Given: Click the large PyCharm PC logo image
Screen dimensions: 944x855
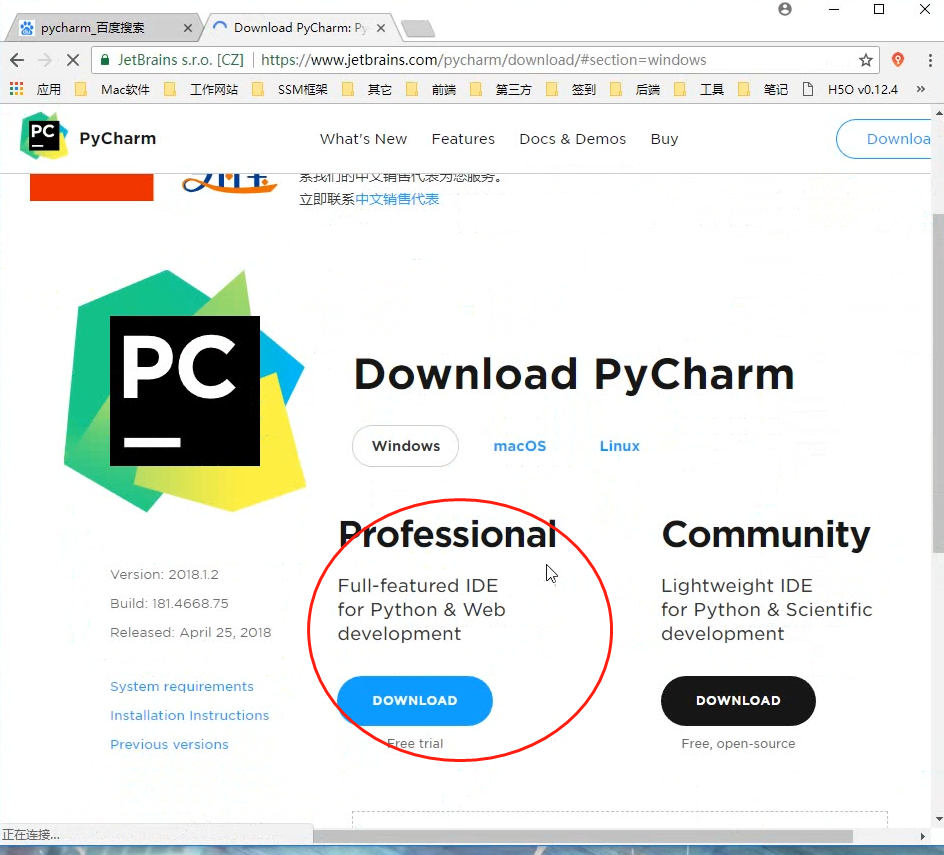Looking at the screenshot, I should [185, 391].
